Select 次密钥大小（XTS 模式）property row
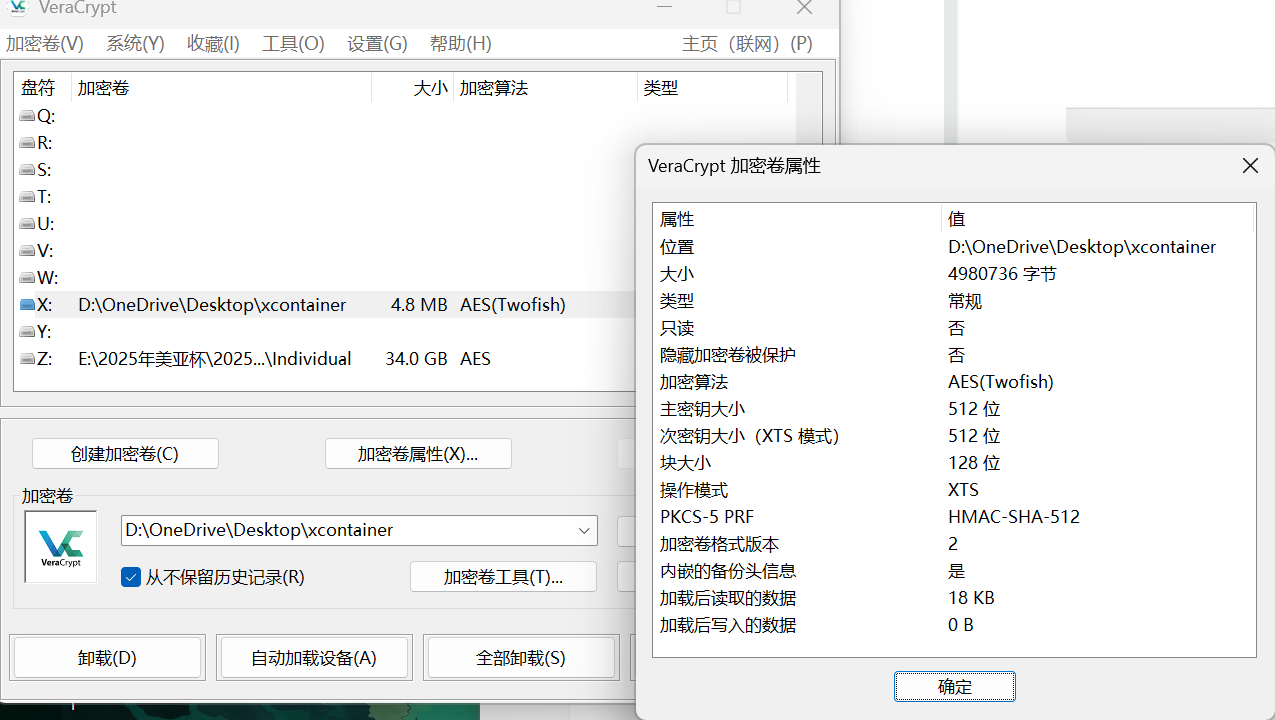This screenshot has width=1275, height=720. [955, 436]
